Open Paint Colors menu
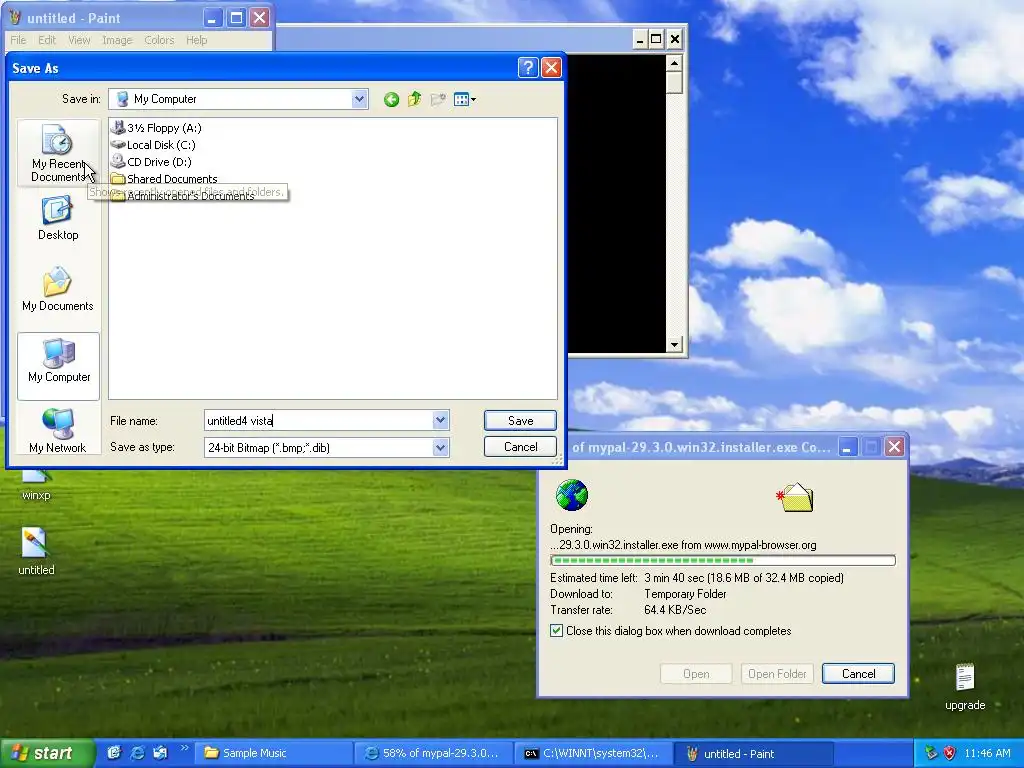The height and width of the screenshot is (768, 1024). click(x=159, y=40)
